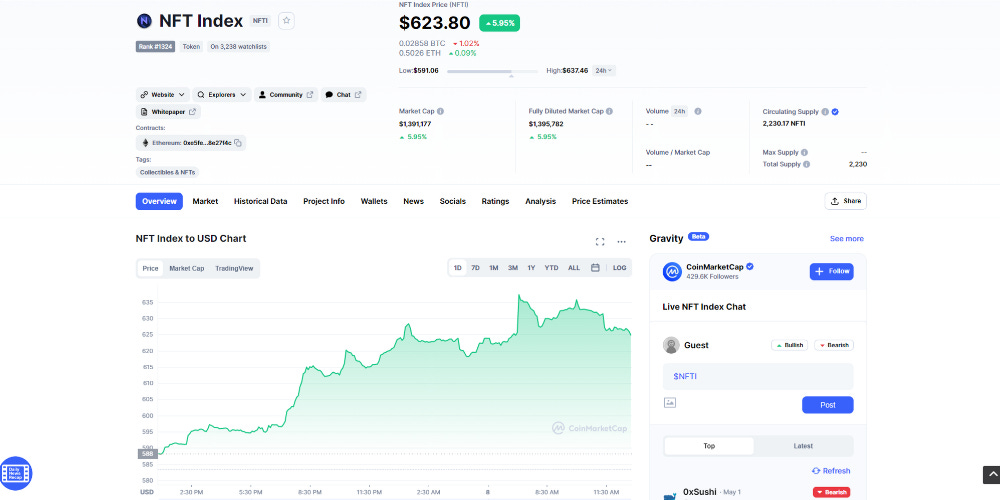Switch chart to Price view
This screenshot has width=1000, height=500.
[151, 268]
